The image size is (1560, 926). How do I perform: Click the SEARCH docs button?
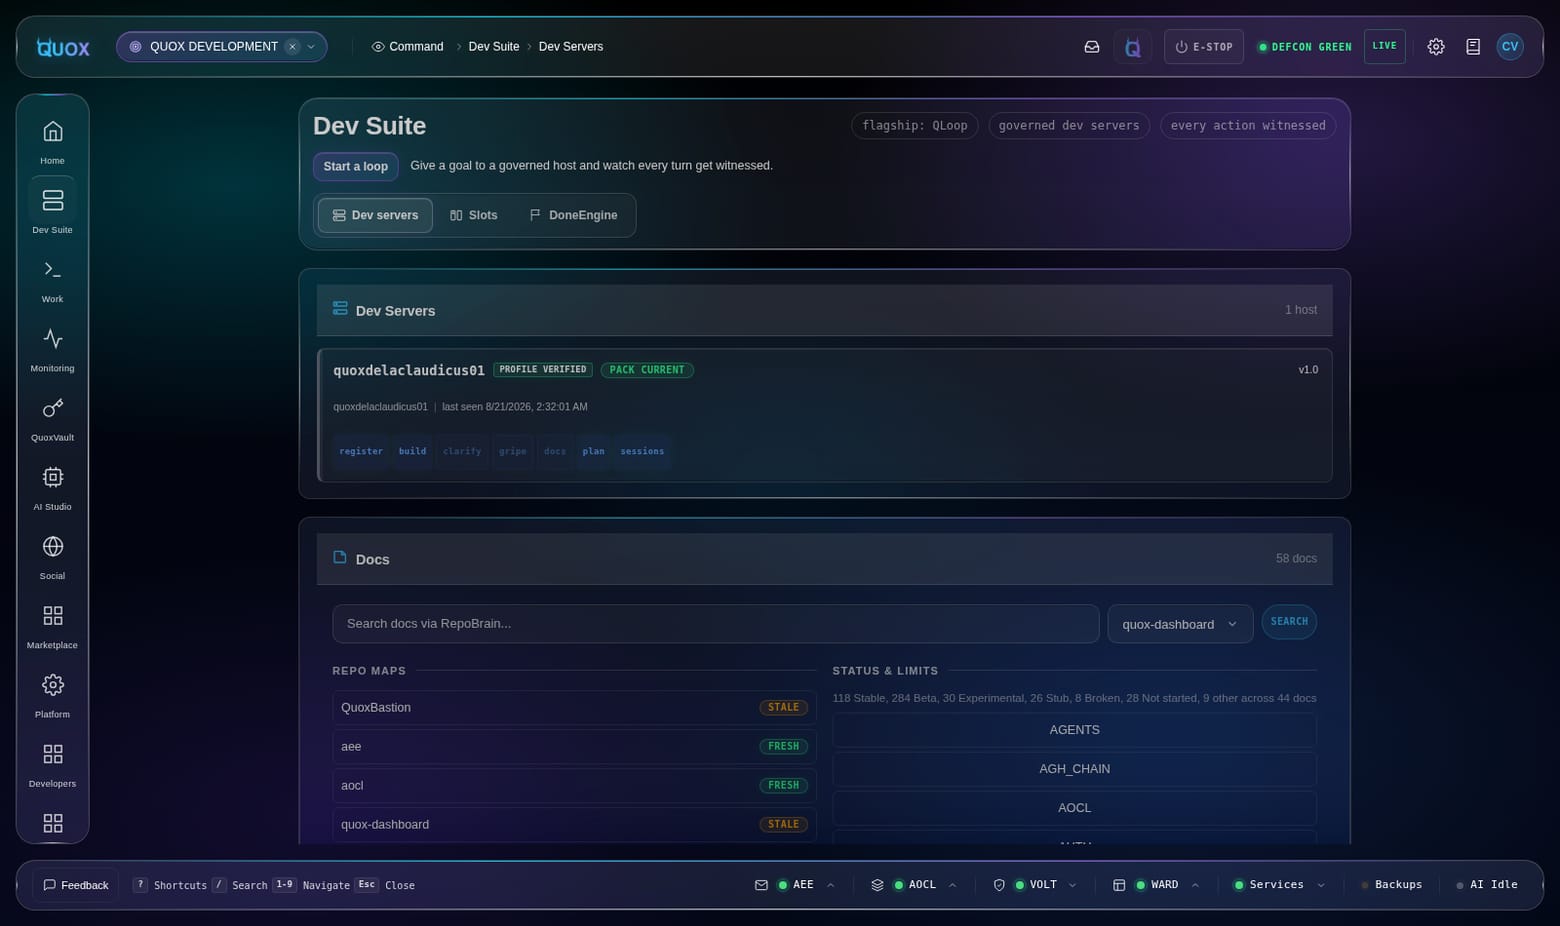pyautogui.click(x=1289, y=622)
